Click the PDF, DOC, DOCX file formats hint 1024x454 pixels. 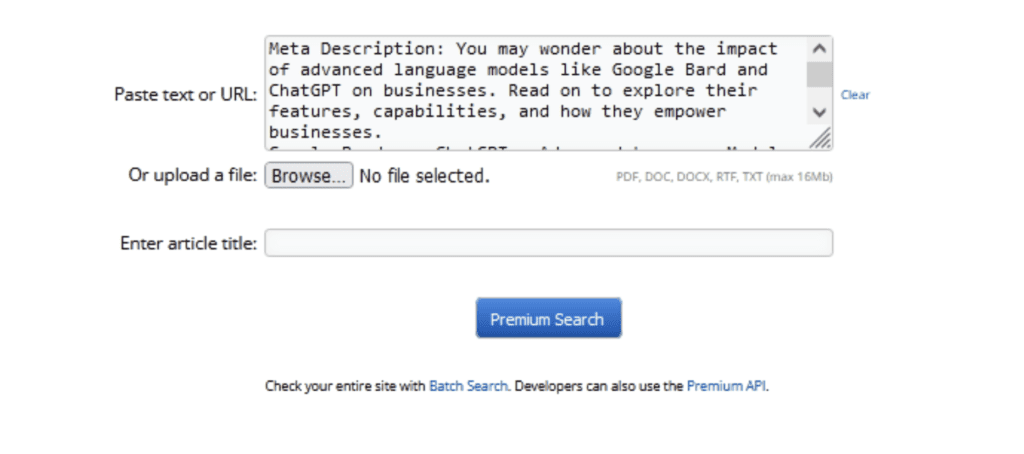[724, 178]
